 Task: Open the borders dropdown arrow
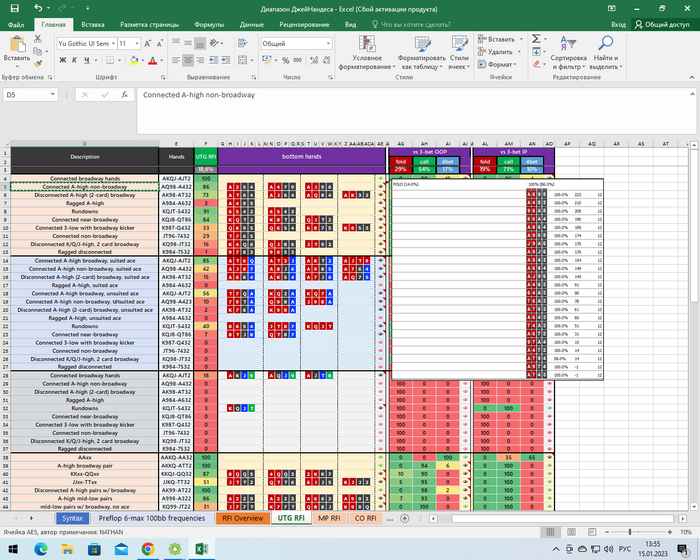coord(119,60)
